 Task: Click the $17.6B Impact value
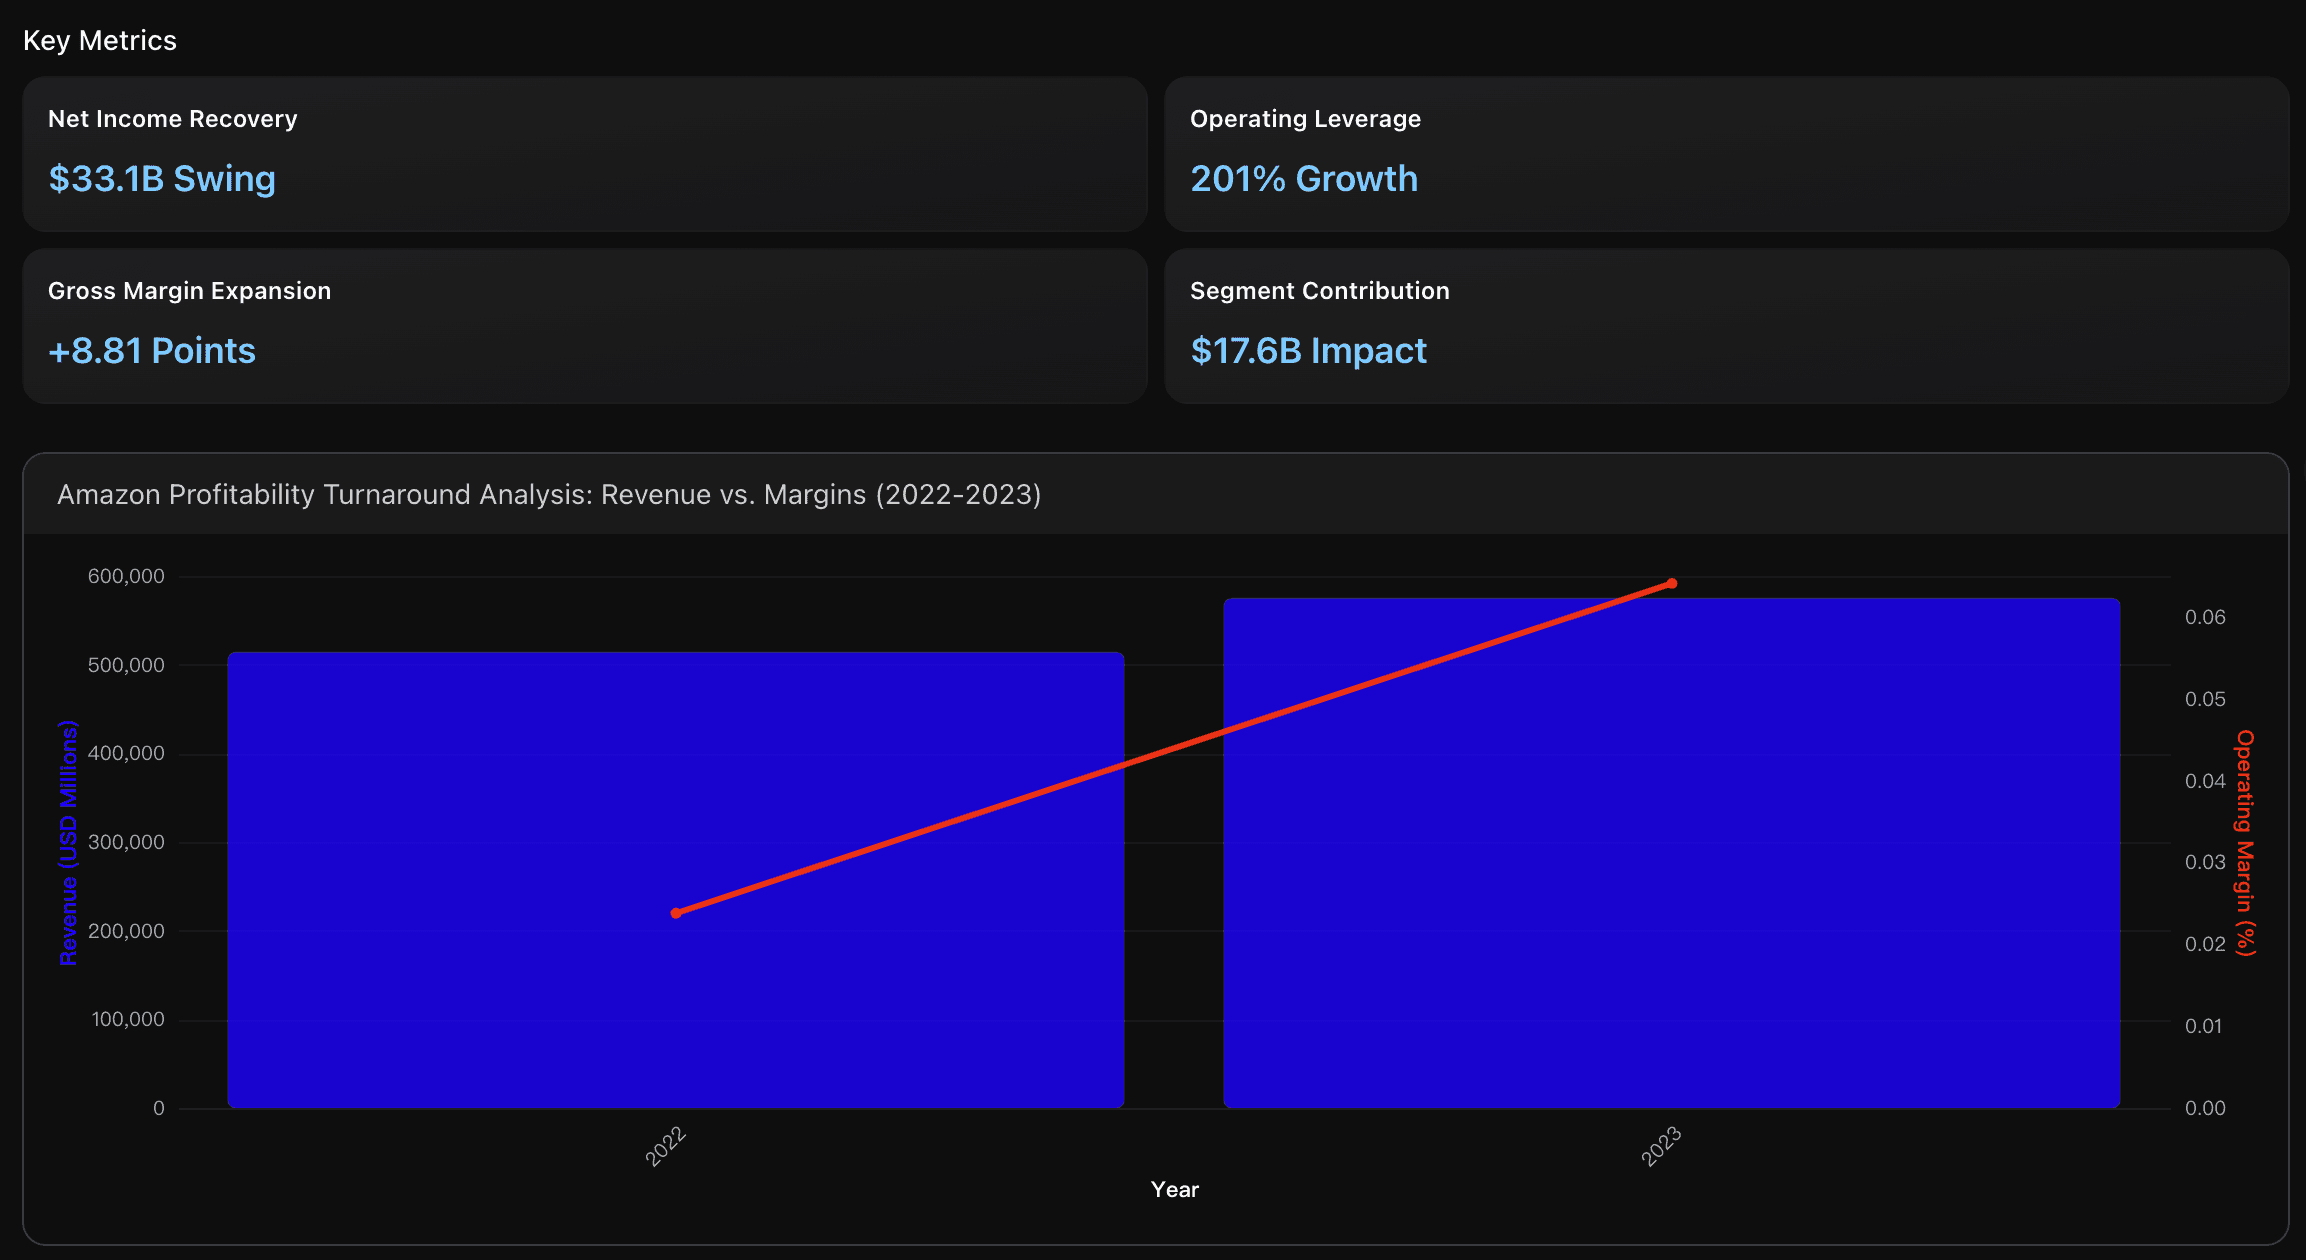pyautogui.click(x=1308, y=351)
